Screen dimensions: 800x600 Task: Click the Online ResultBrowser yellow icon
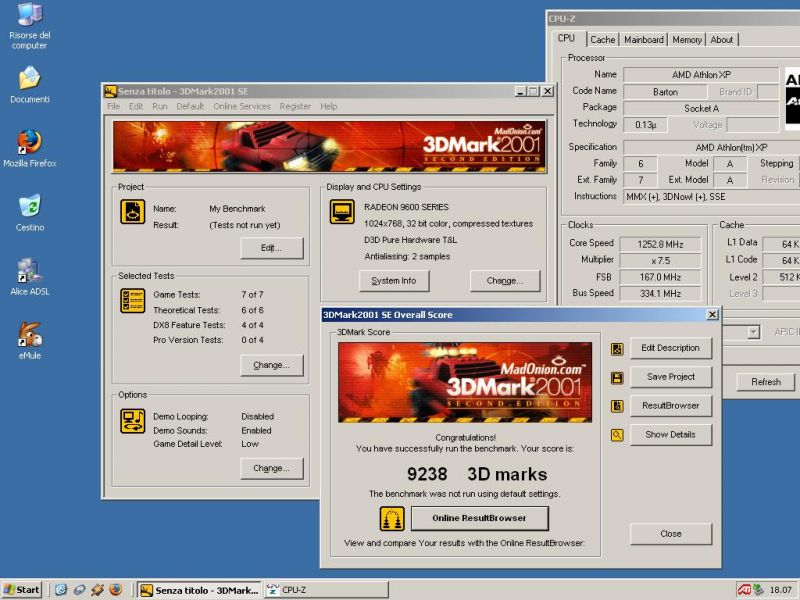point(392,519)
